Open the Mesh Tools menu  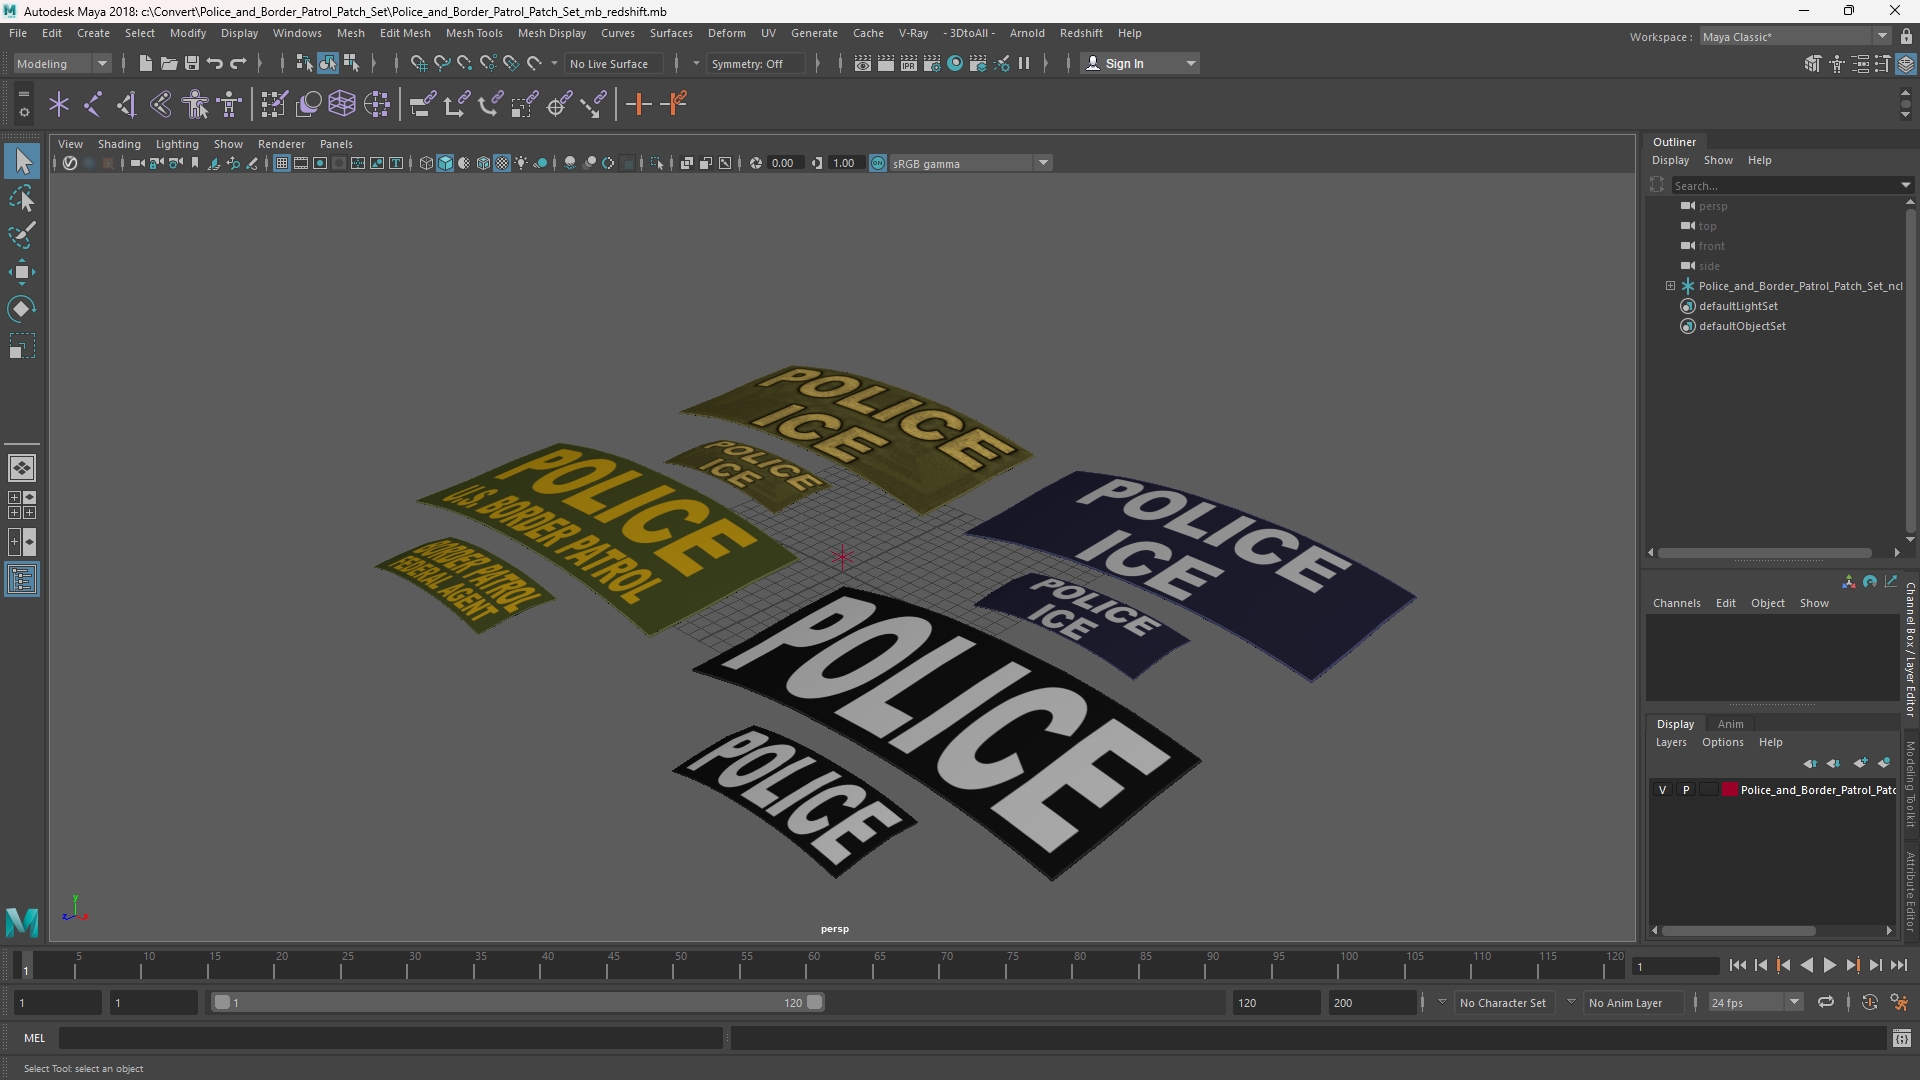[x=474, y=33]
